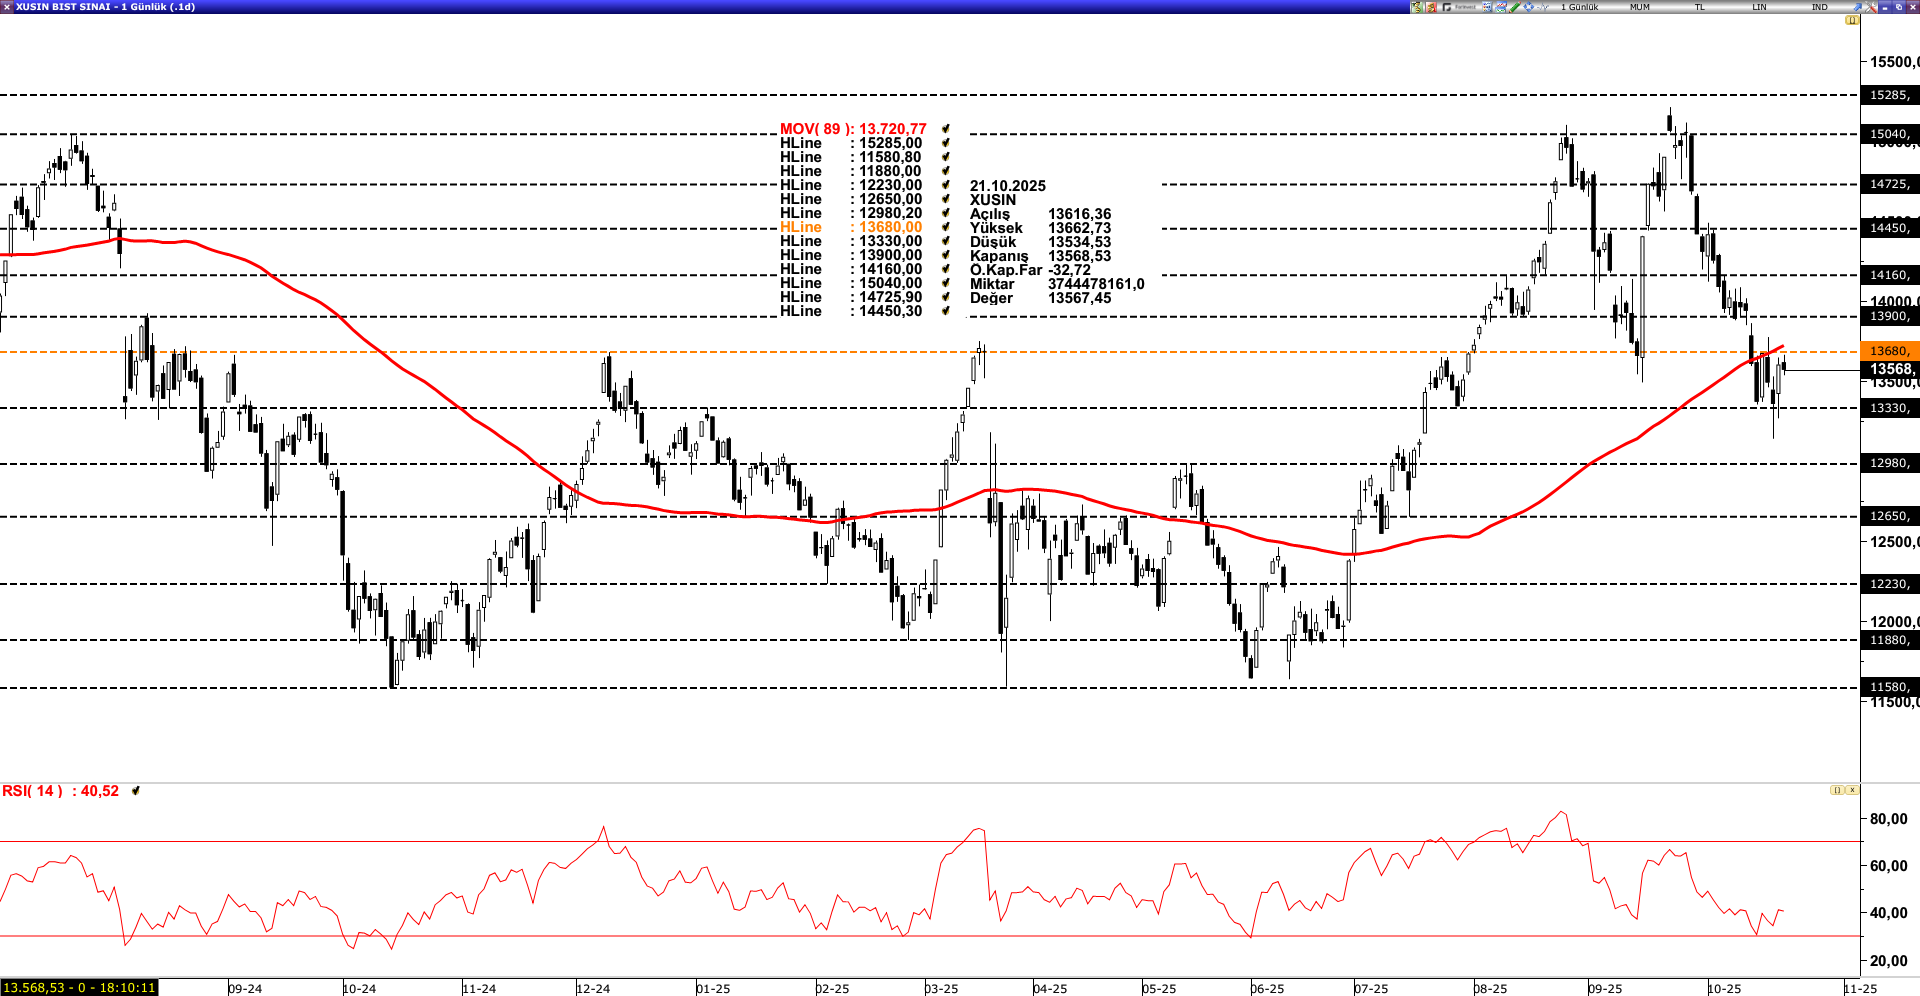Click the MUM chart type option
This screenshot has width=1920, height=996.
[1640, 7]
